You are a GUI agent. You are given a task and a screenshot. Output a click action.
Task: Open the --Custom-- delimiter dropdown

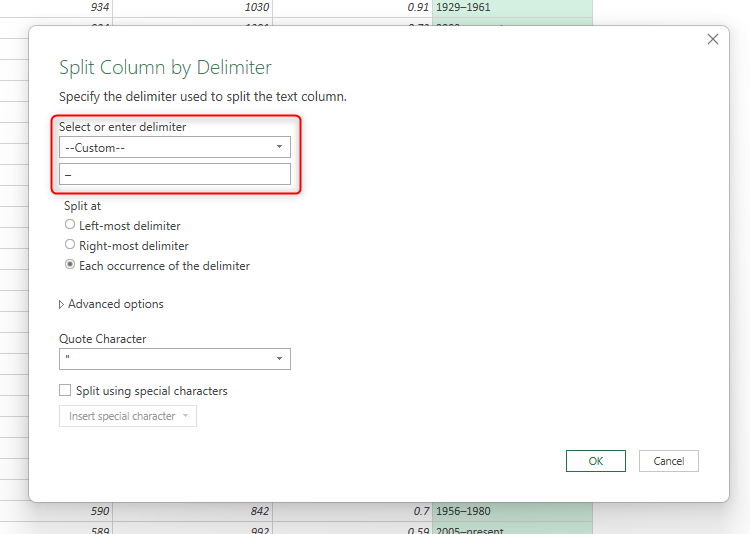pyautogui.click(x=174, y=147)
